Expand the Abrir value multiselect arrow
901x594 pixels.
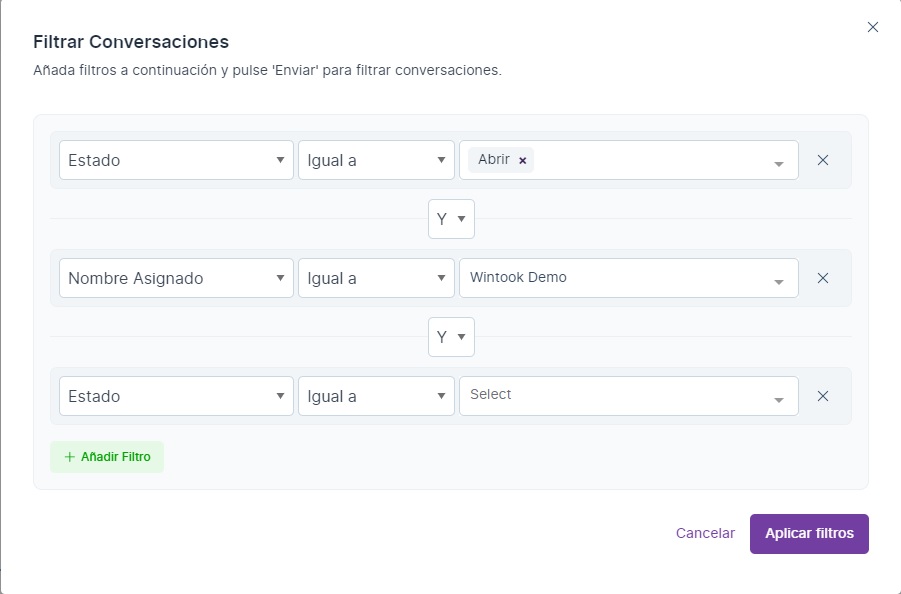pos(778,162)
